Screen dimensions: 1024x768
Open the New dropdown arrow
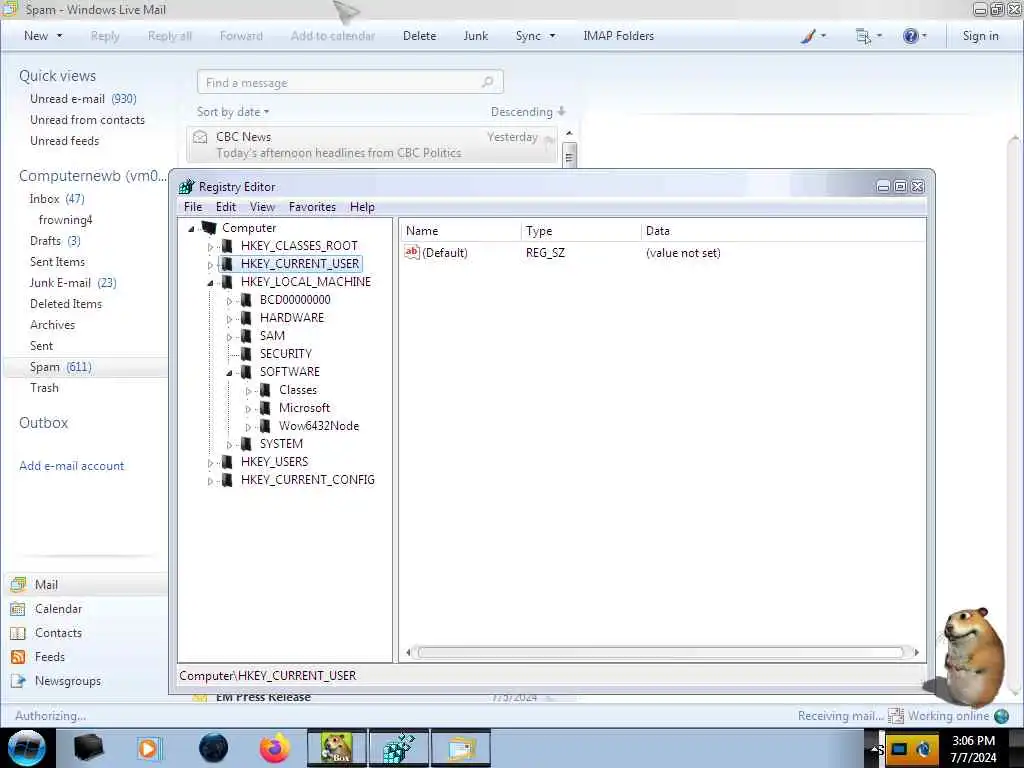pyautogui.click(x=59, y=36)
